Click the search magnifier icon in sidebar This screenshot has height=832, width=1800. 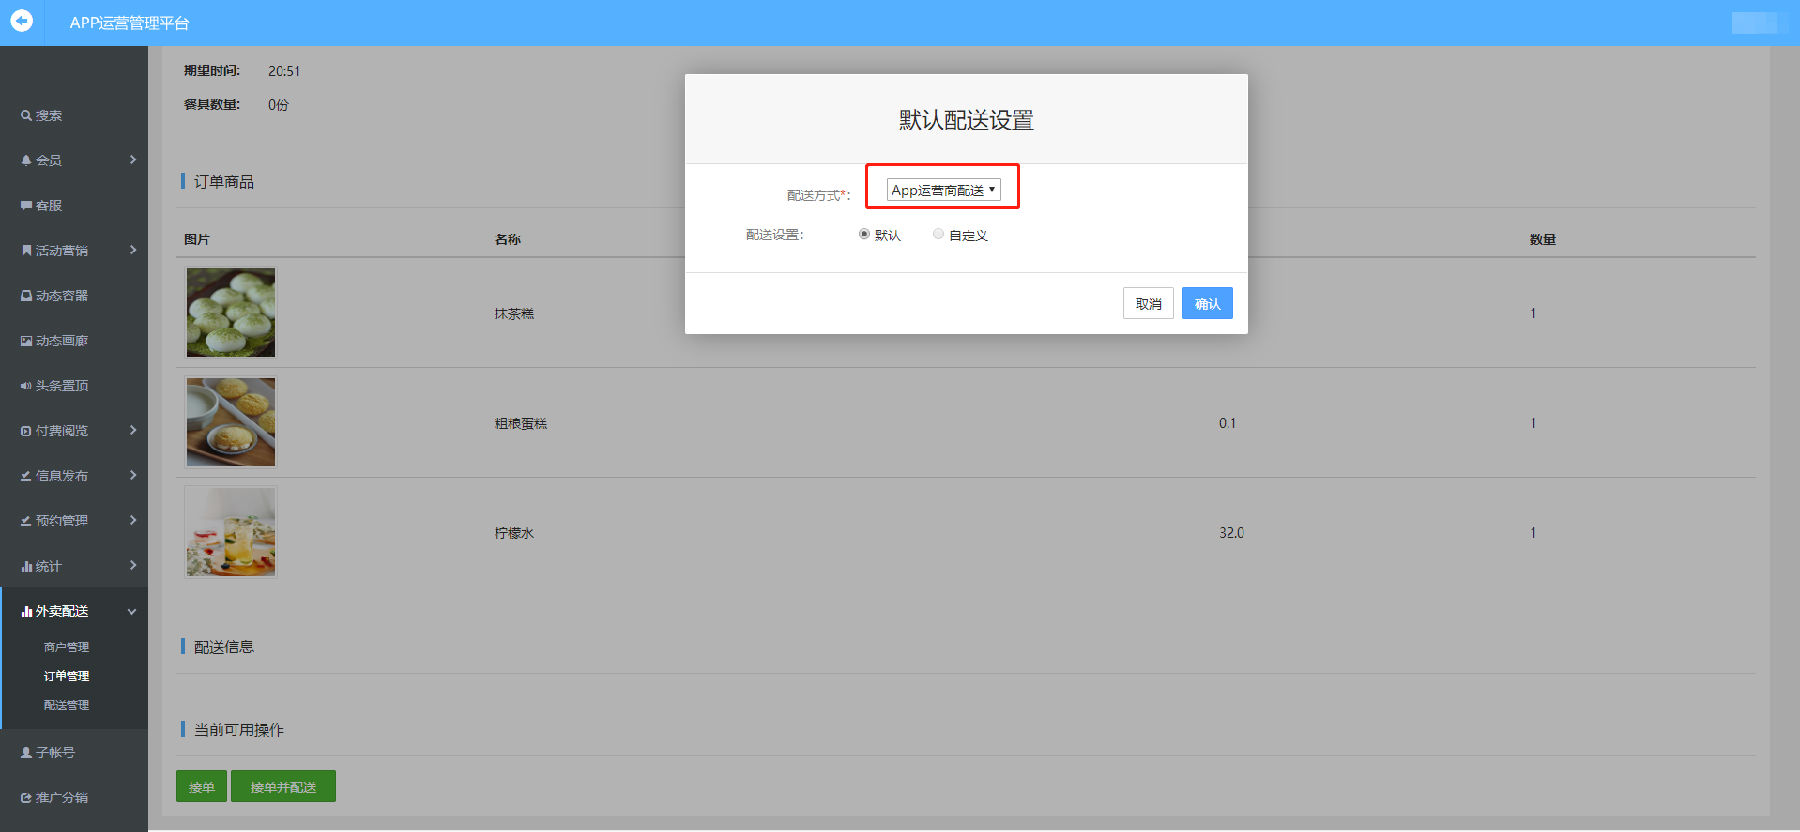tap(26, 116)
